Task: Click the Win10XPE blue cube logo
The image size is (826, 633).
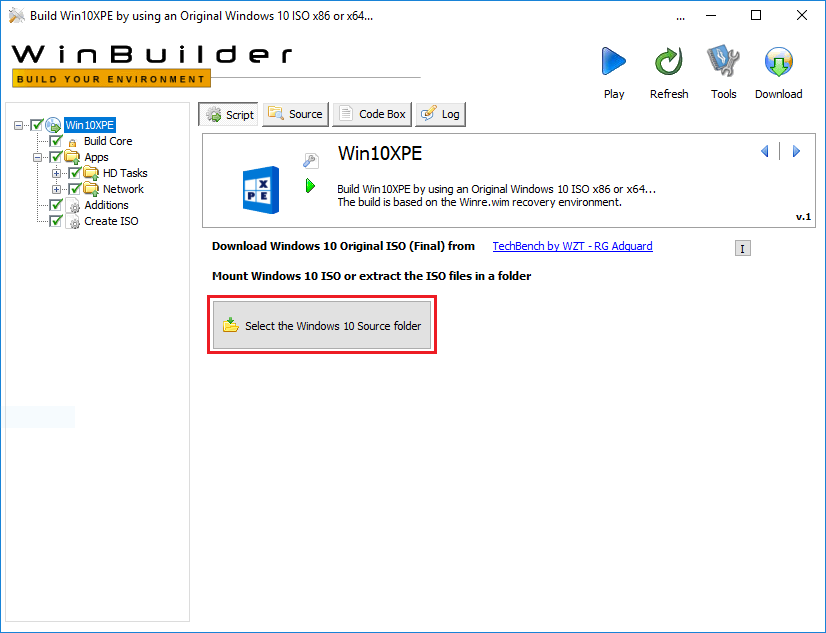Action: [x=261, y=190]
